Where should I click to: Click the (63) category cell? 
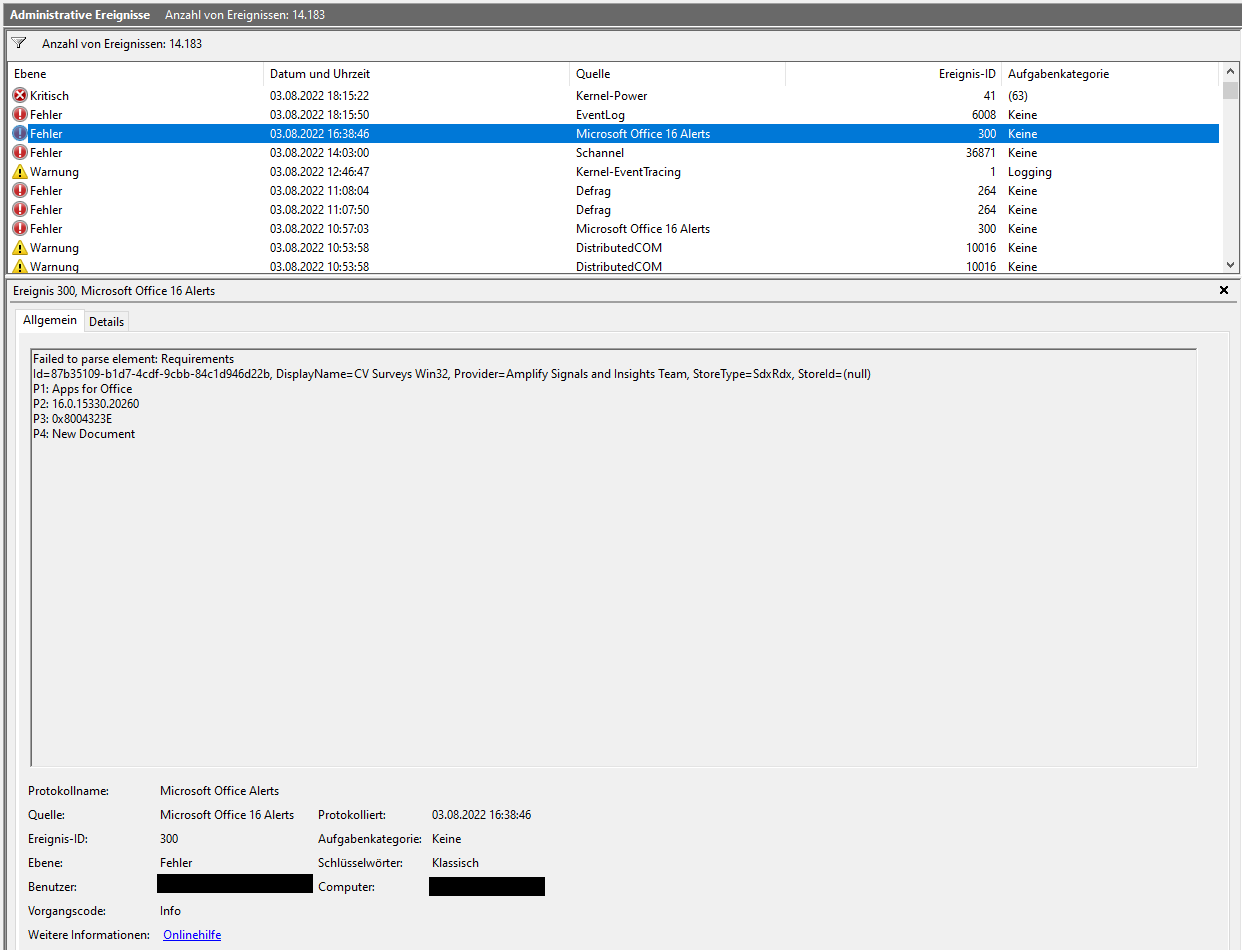[1018, 96]
